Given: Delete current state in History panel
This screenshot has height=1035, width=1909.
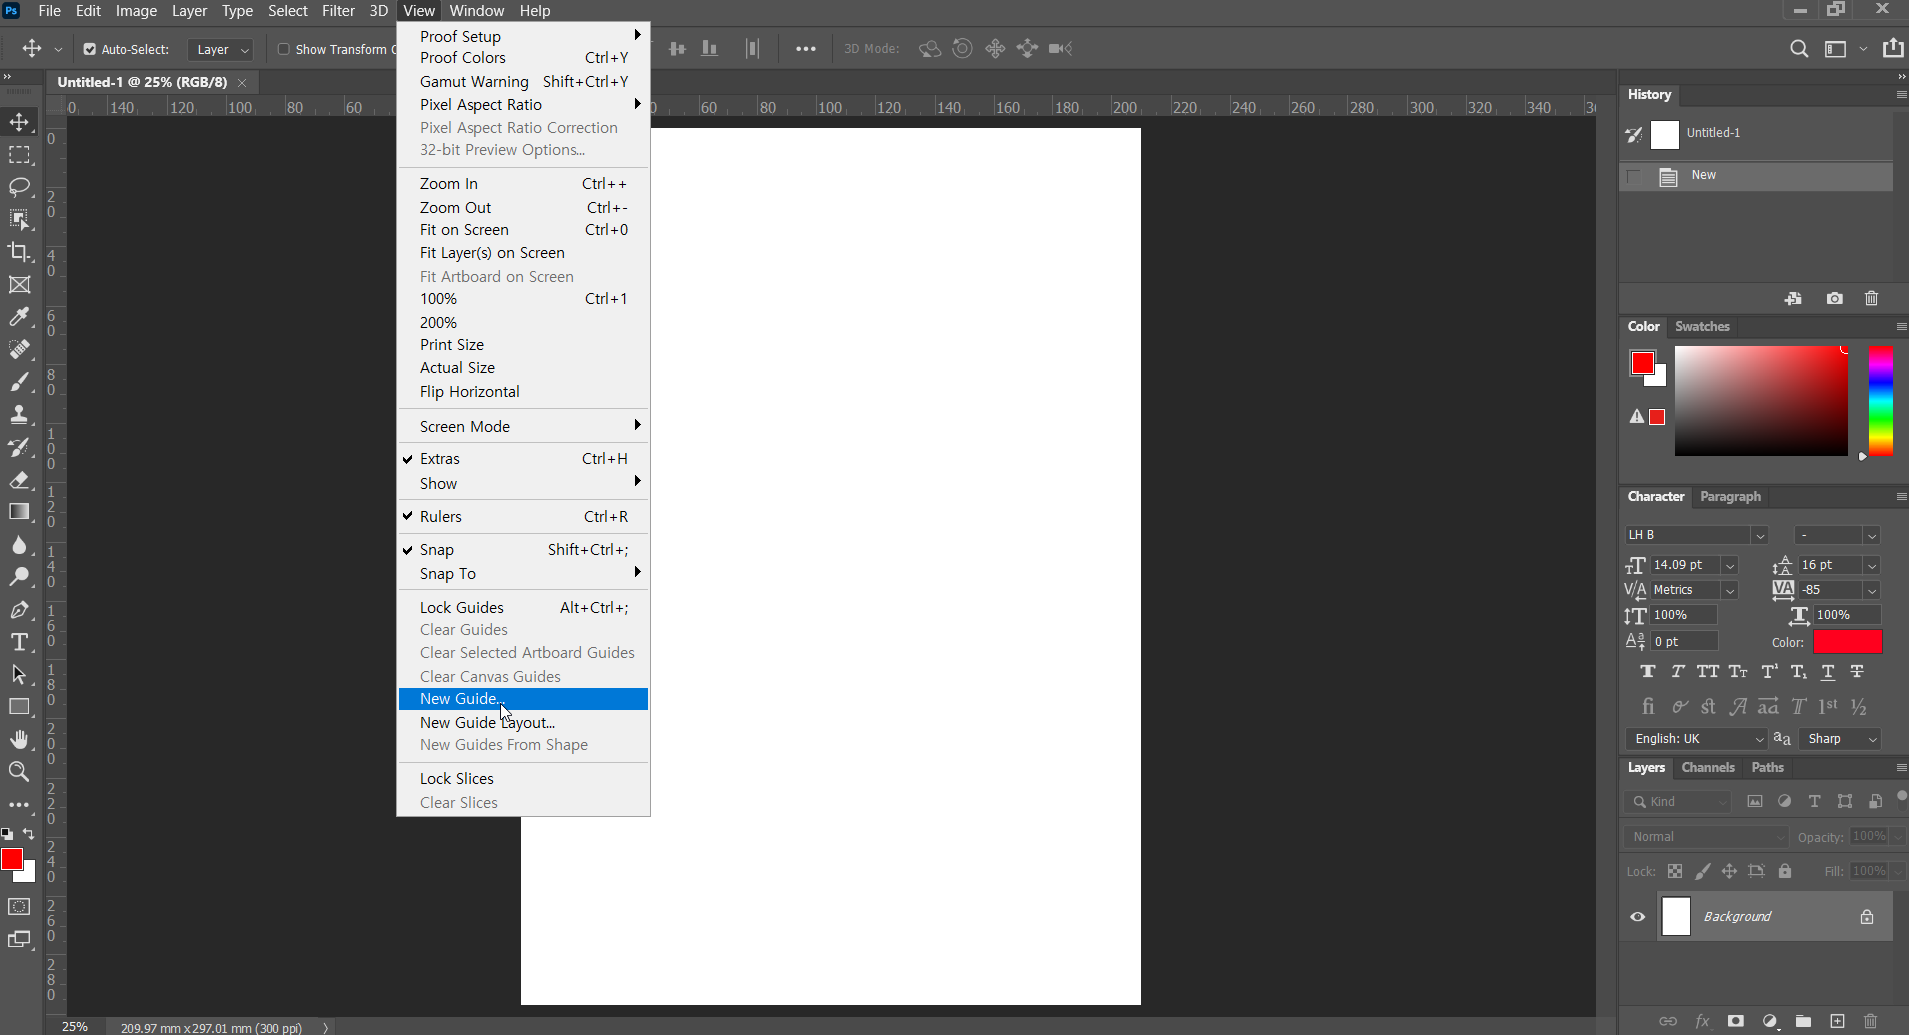Looking at the screenshot, I should tap(1872, 298).
